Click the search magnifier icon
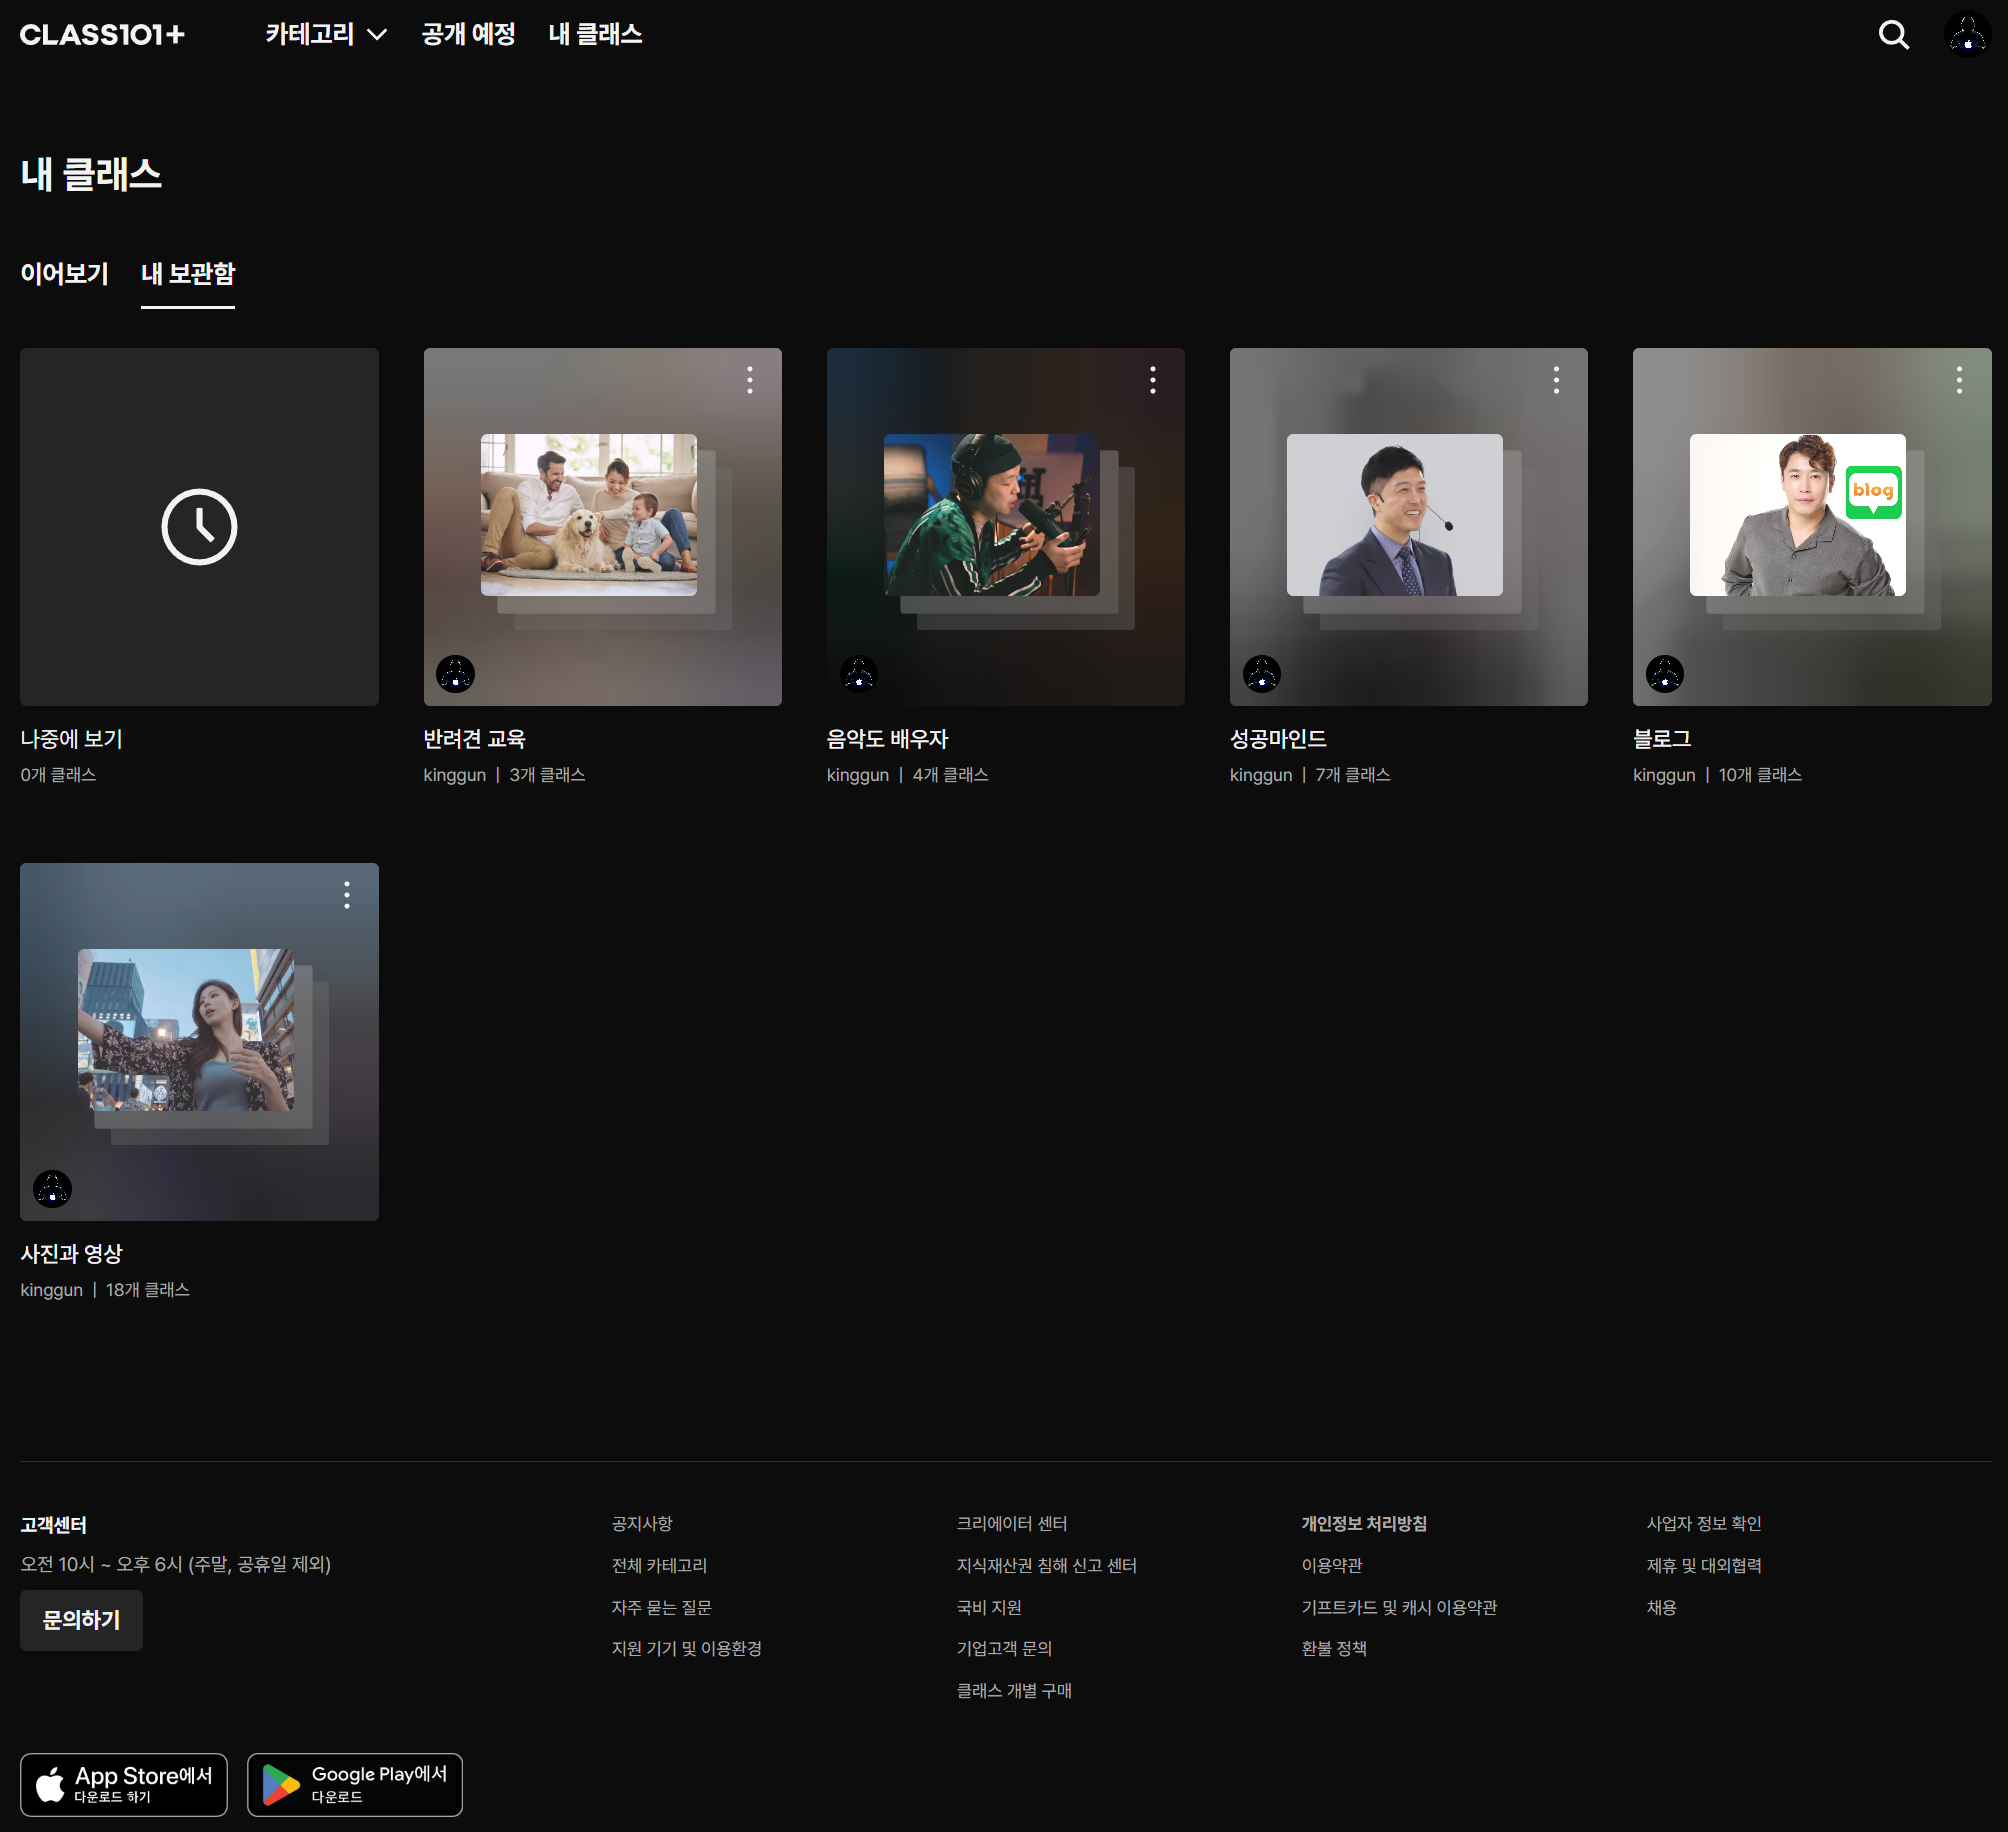 (x=1893, y=35)
